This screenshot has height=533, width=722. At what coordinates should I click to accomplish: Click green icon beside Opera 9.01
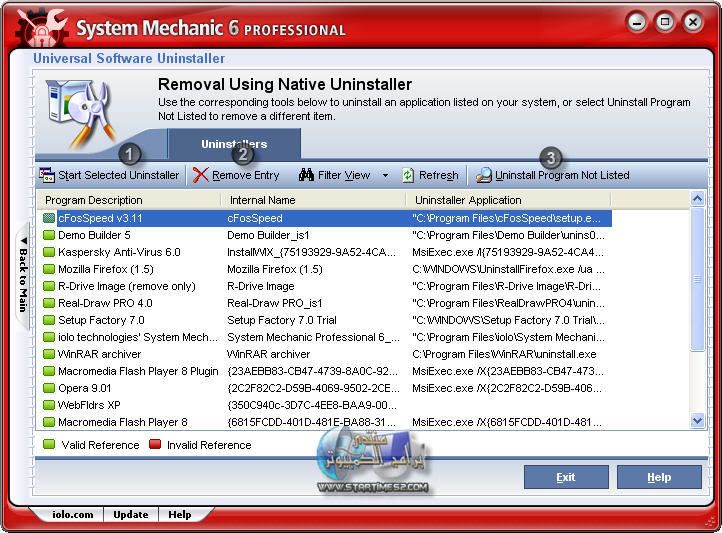pyautogui.click(x=49, y=388)
